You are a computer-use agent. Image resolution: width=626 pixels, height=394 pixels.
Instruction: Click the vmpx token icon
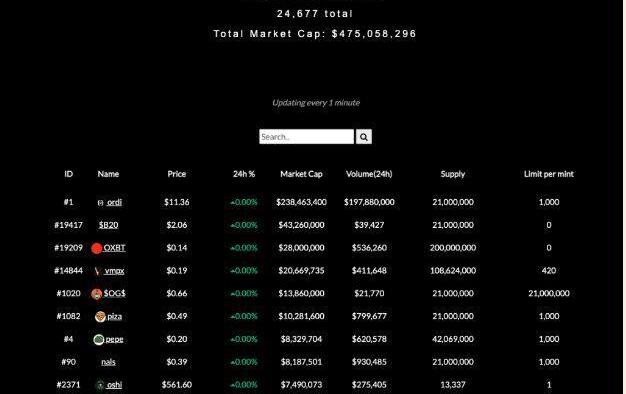tap(97, 271)
